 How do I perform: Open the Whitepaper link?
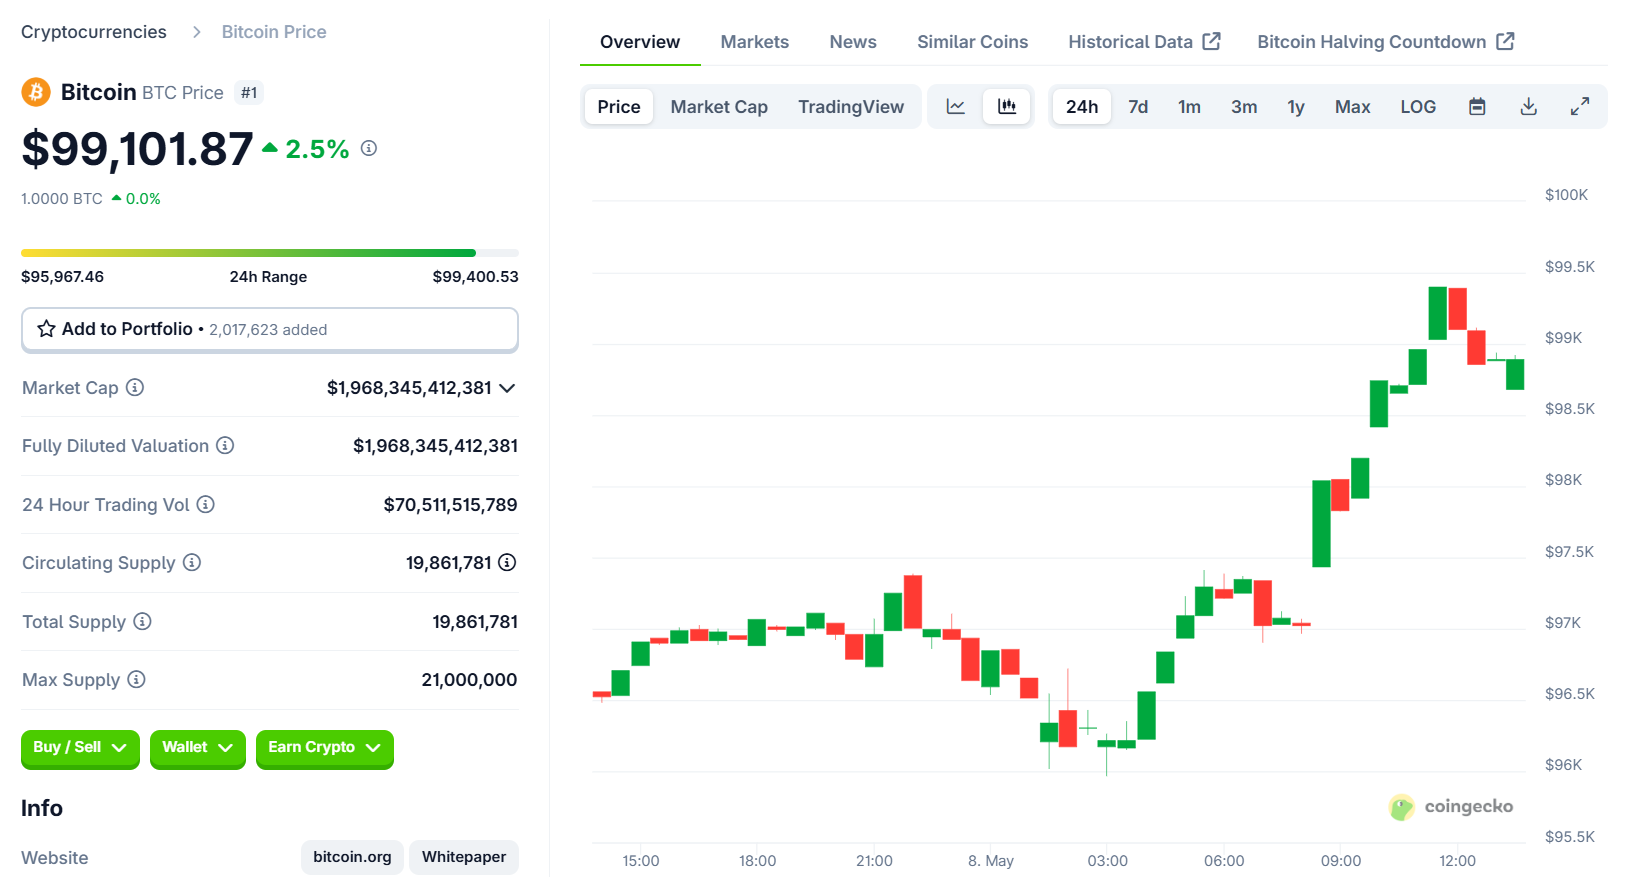click(x=464, y=857)
